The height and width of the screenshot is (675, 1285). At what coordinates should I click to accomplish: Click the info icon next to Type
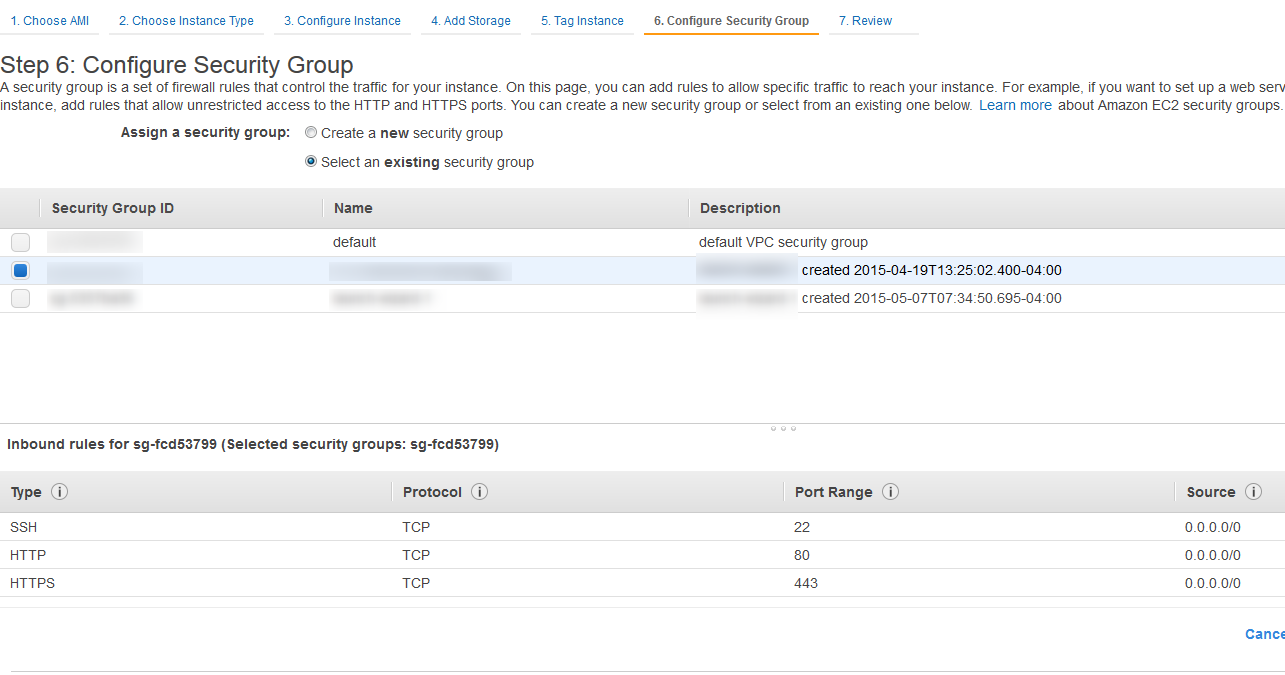coord(58,492)
